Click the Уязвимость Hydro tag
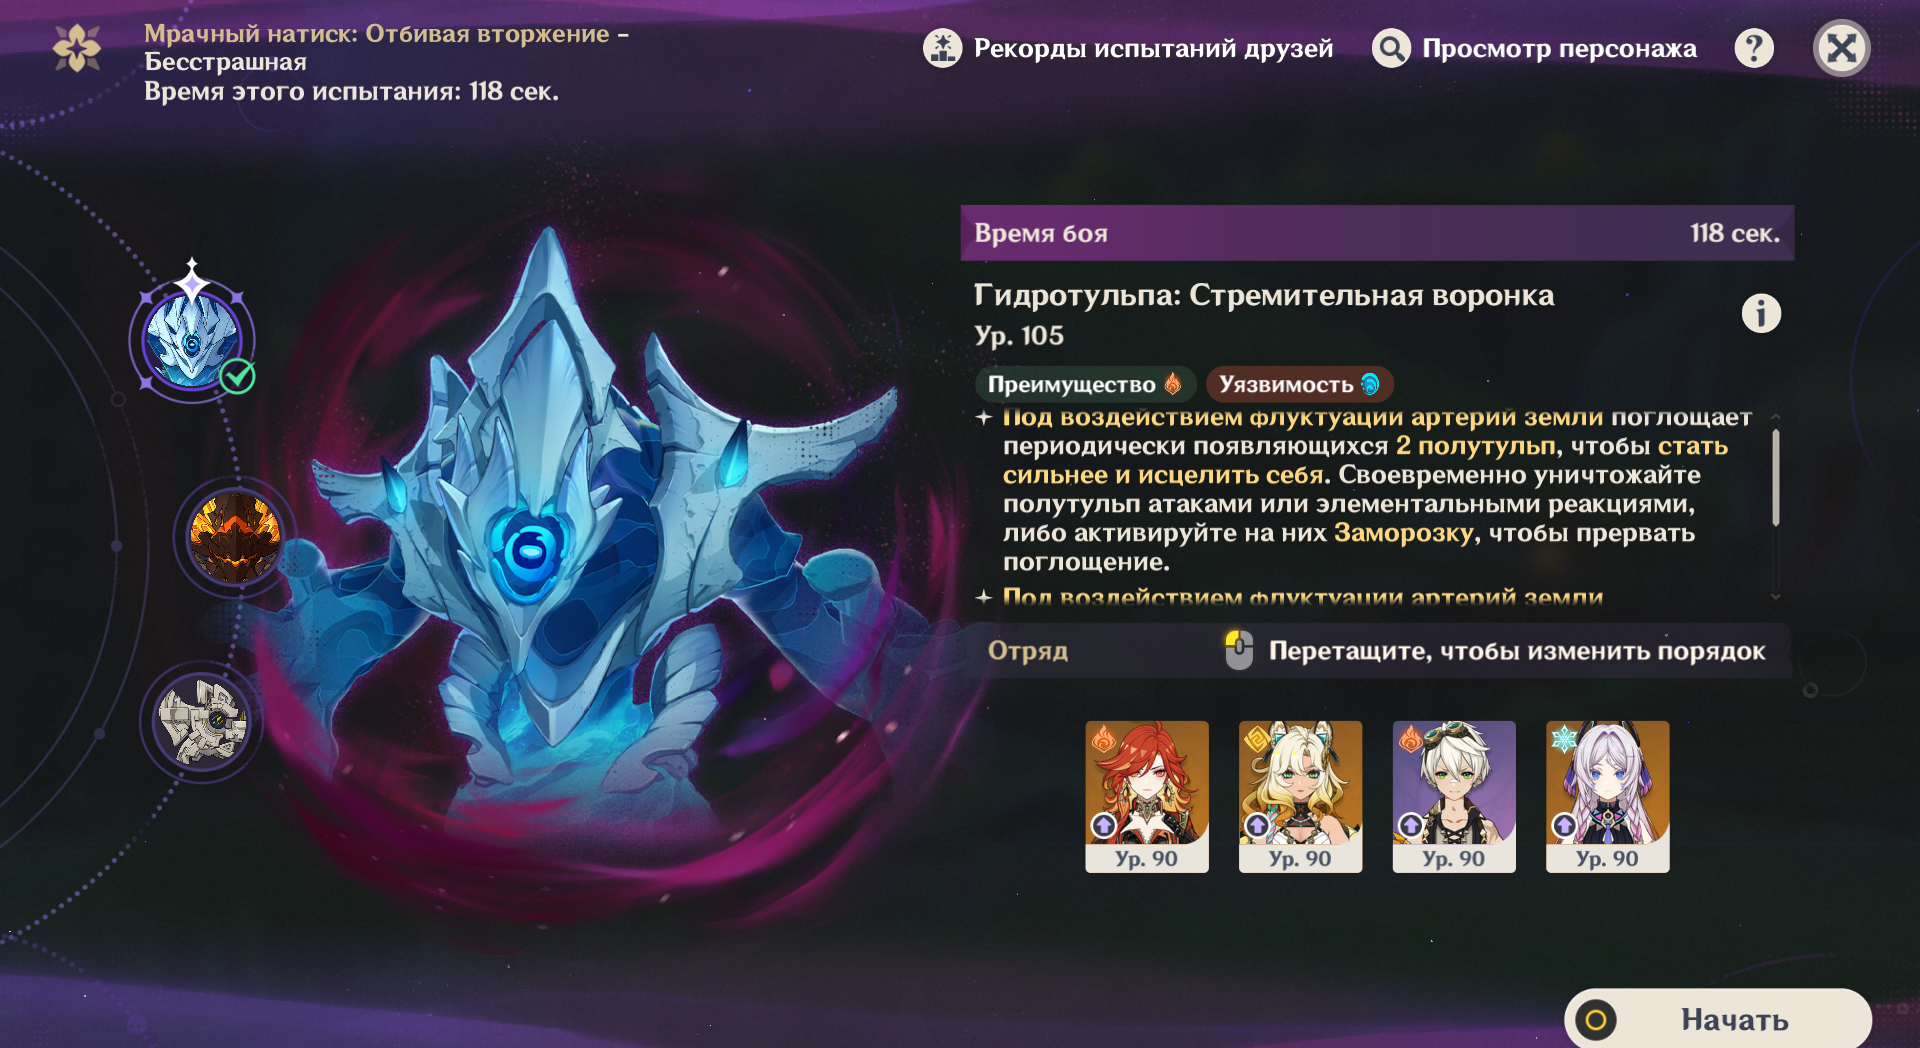1920x1048 pixels. (x=1300, y=384)
